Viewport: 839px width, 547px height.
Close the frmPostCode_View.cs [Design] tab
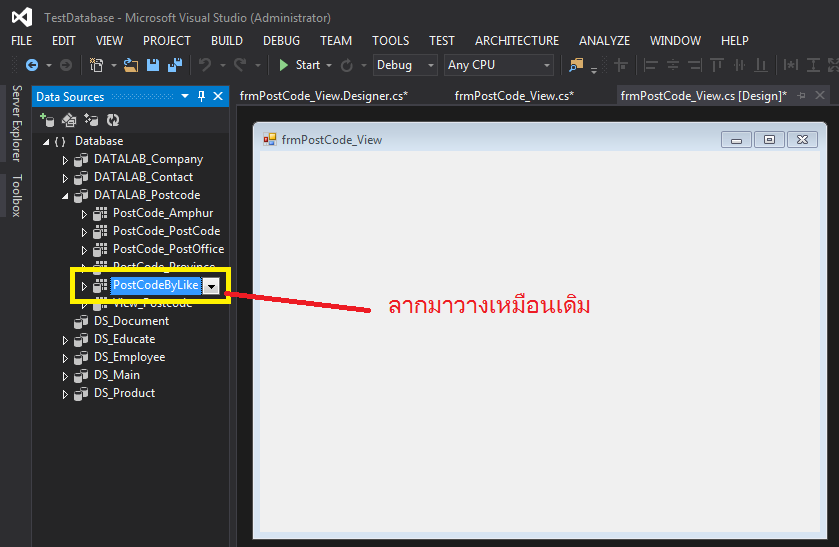tap(820, 95)
